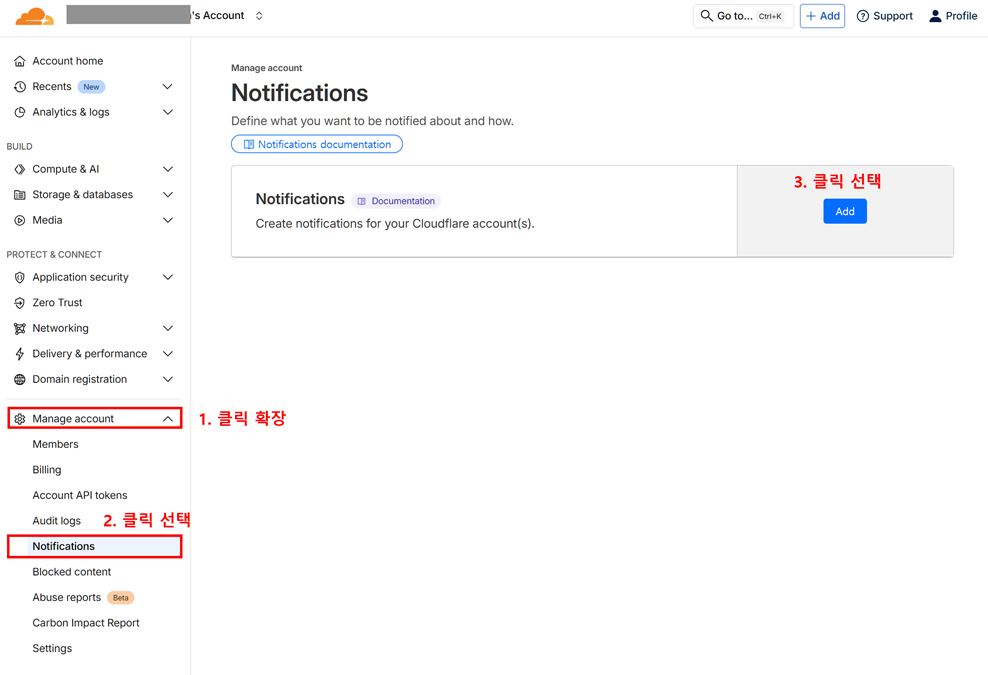988x675 pixels.
Task: Open the Support menu
Action: (885, 16)
